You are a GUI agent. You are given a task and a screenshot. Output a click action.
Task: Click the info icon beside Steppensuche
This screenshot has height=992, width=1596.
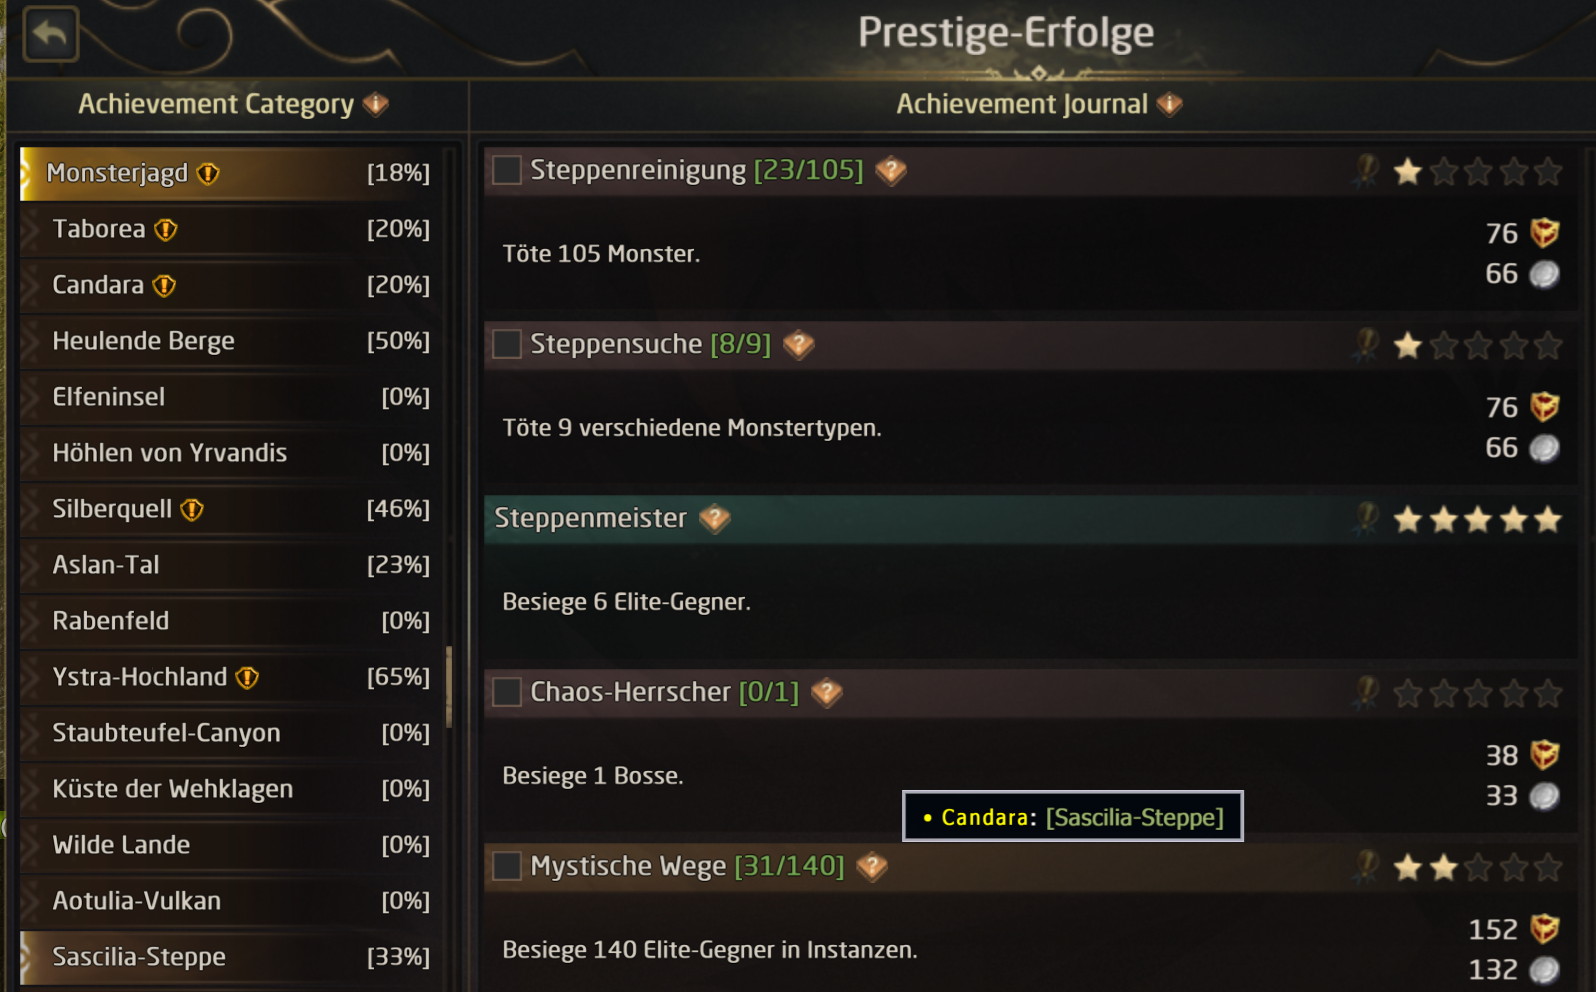pyautogui.click(x=798, y=345)
